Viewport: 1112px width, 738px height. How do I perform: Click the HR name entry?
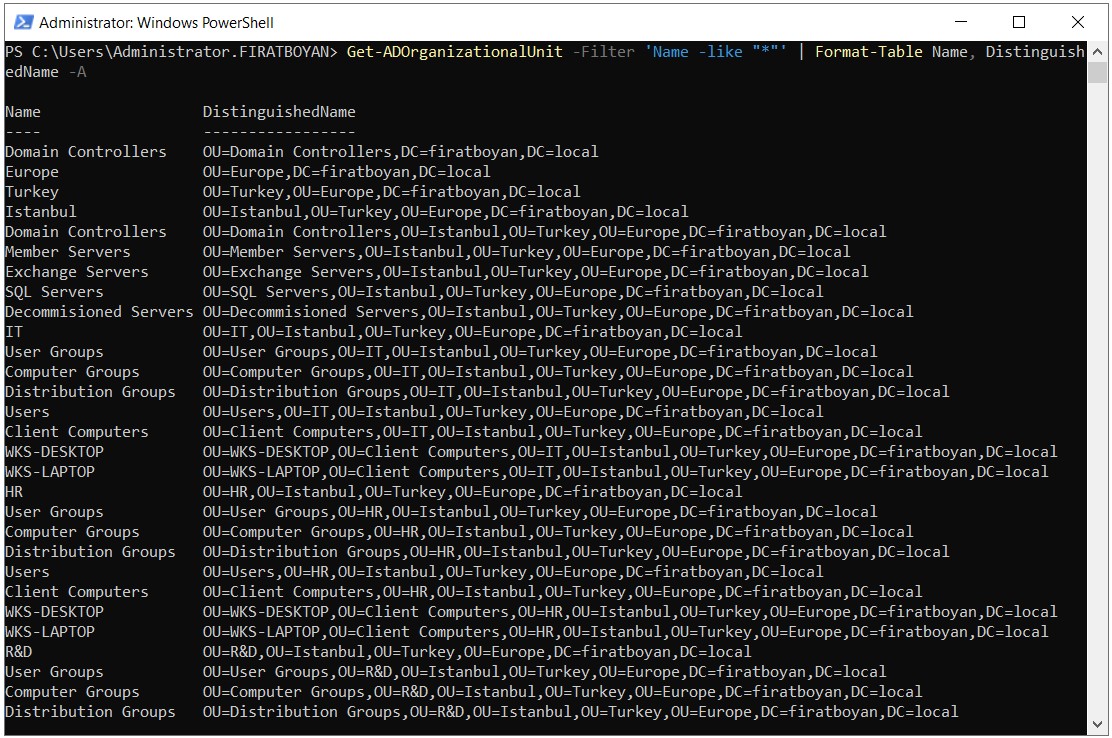coord(13,492)
